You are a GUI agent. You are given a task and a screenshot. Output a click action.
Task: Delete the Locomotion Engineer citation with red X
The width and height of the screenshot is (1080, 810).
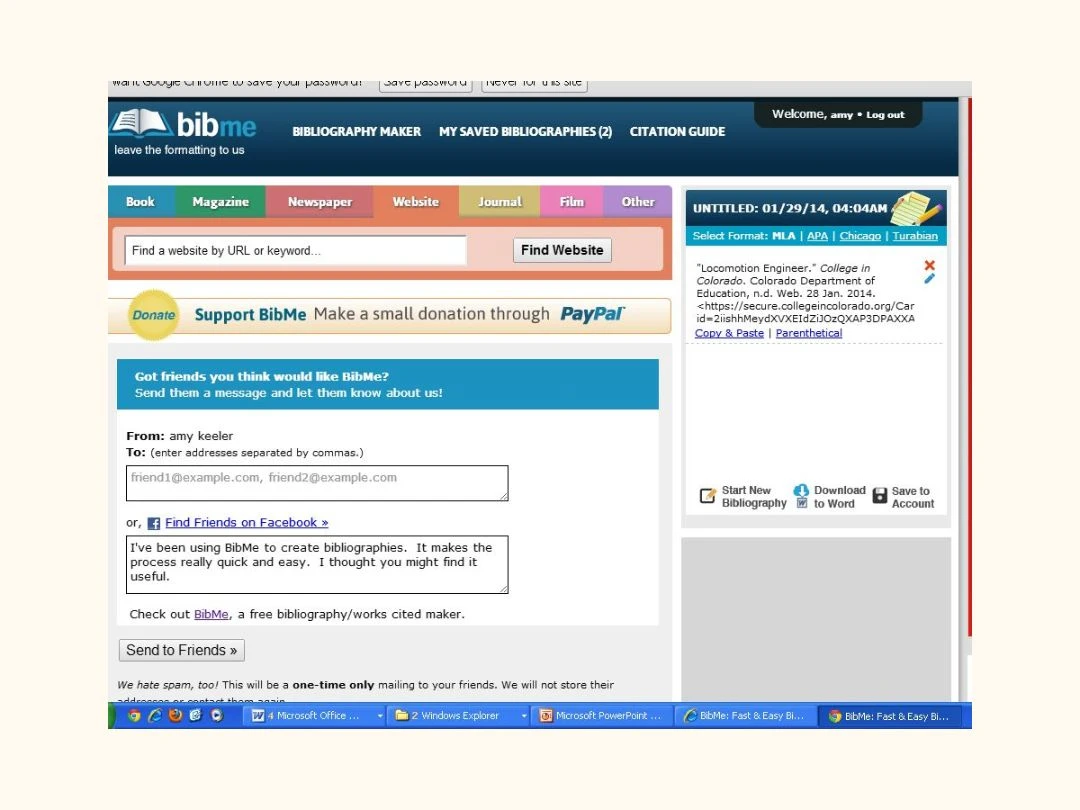point(929,265)
